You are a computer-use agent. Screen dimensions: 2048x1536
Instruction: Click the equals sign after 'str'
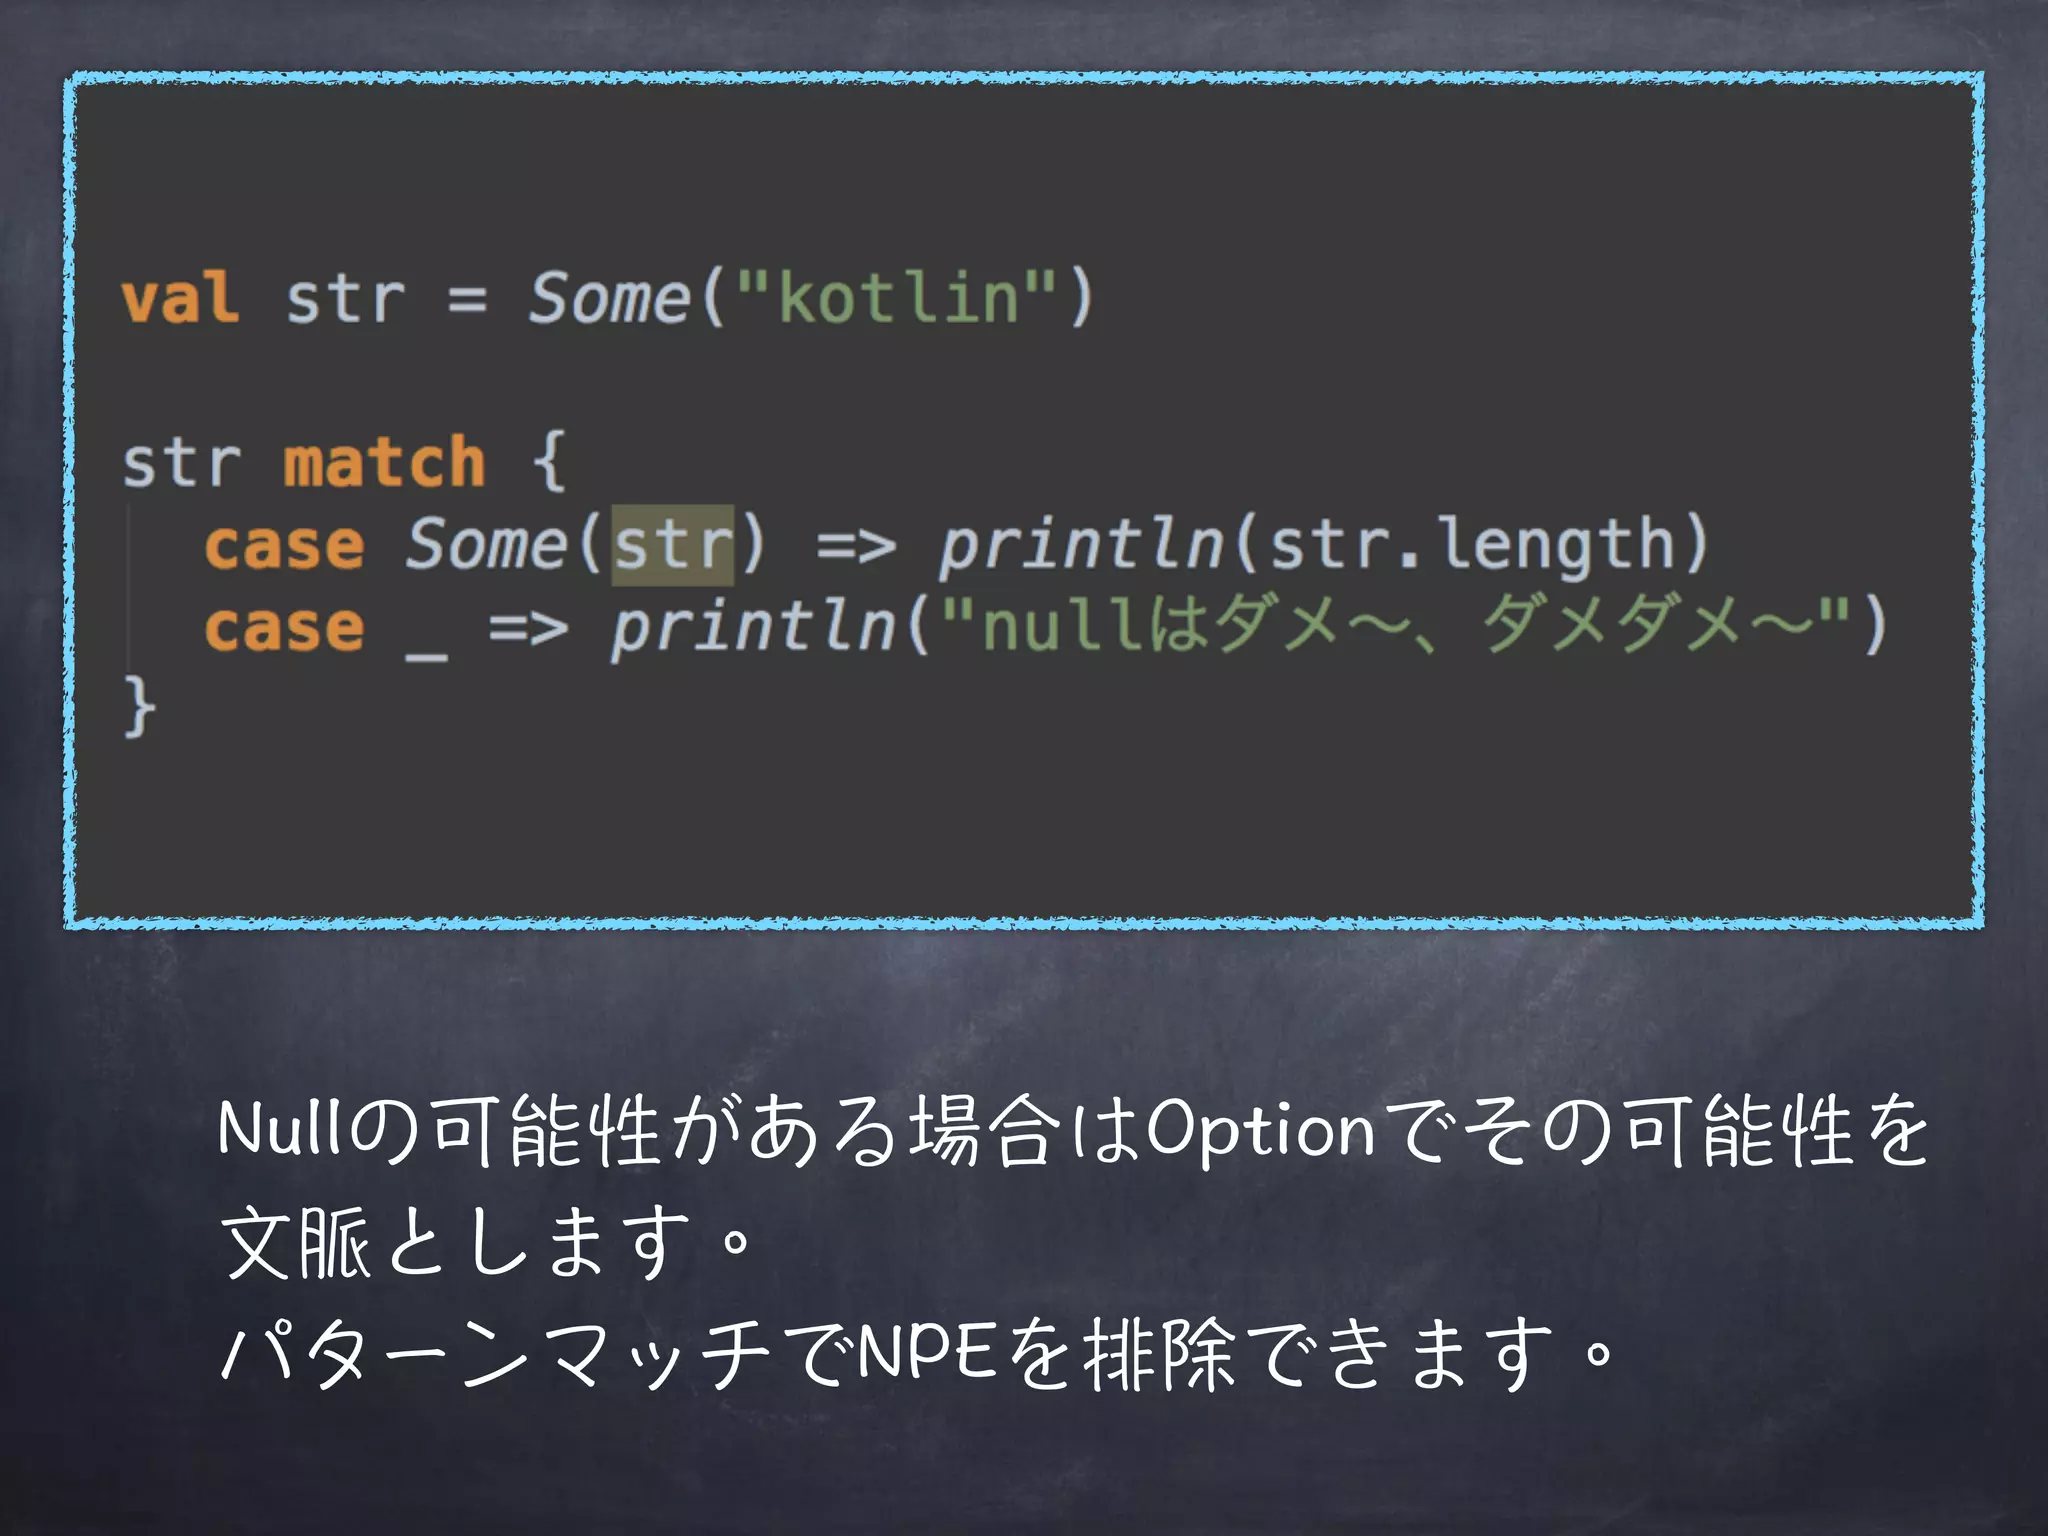468,299
